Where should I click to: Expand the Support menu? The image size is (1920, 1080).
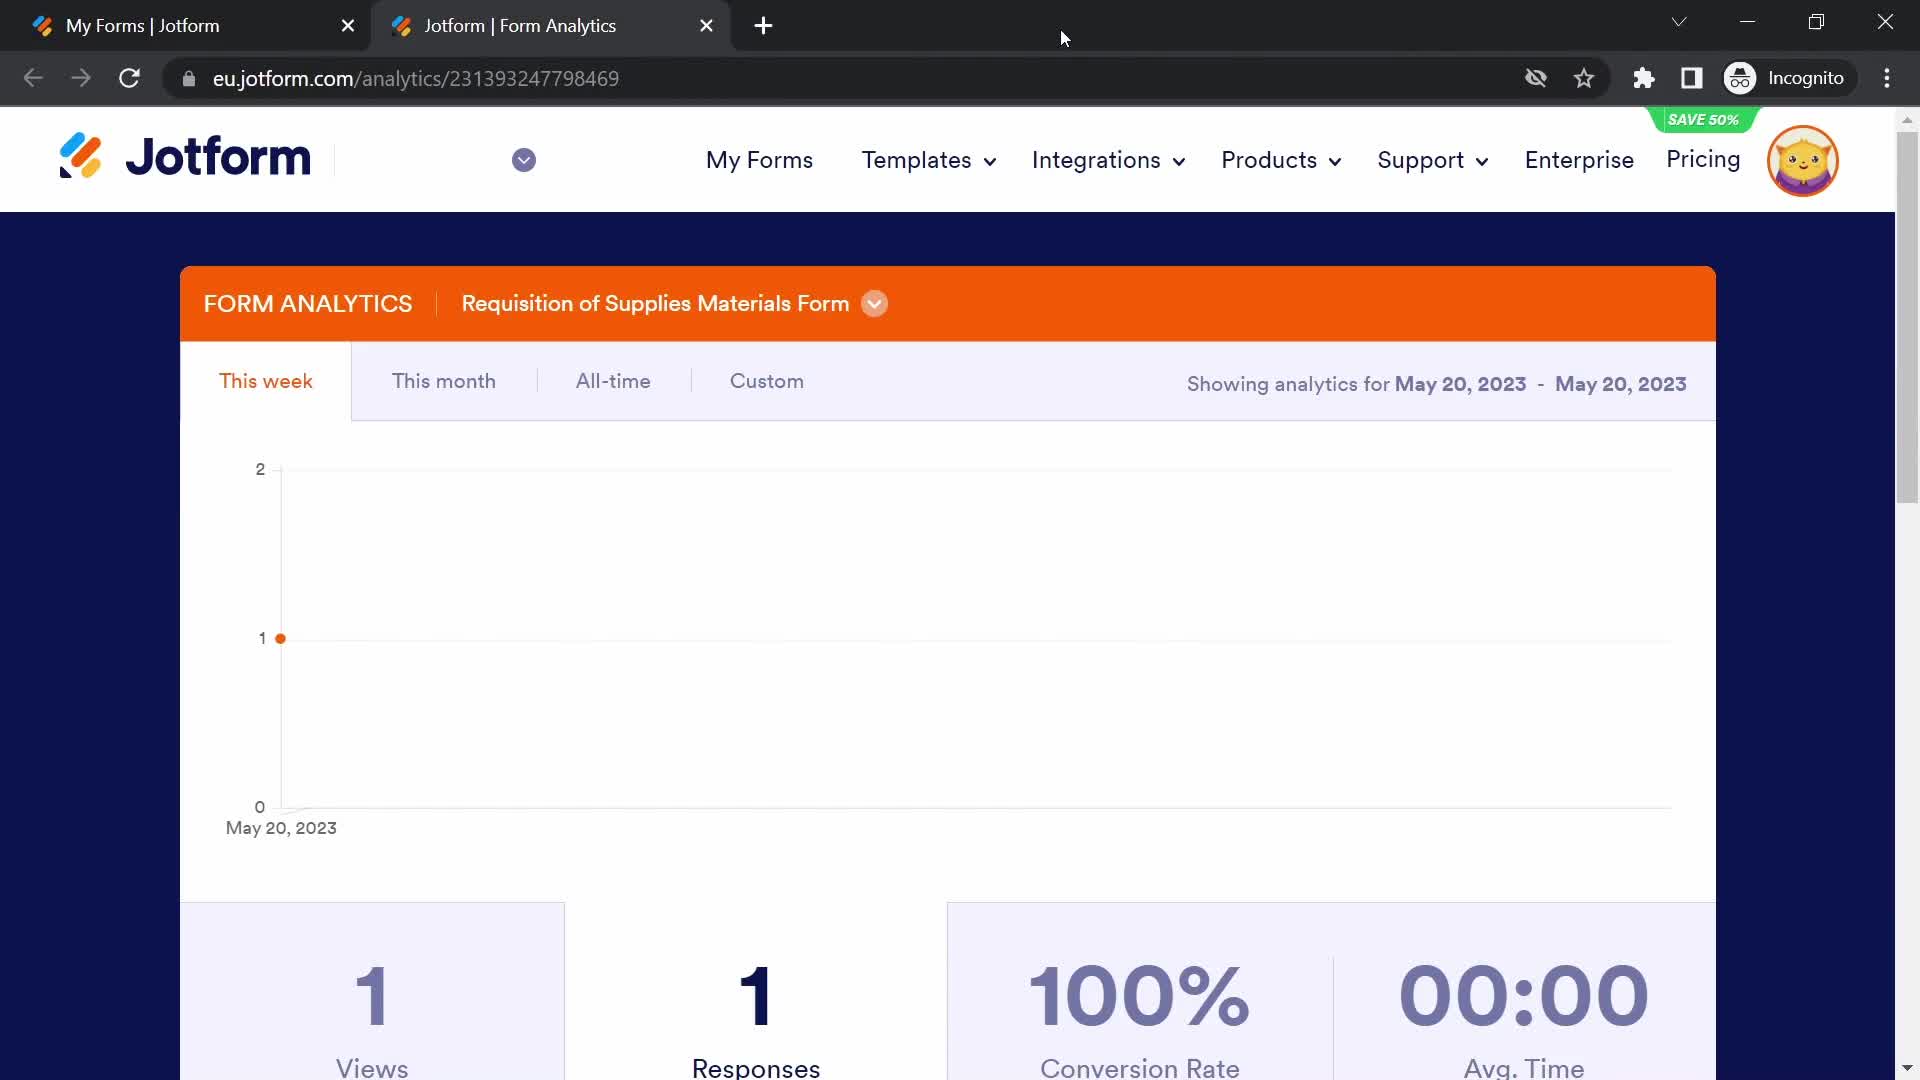(x=1433, y=160)
